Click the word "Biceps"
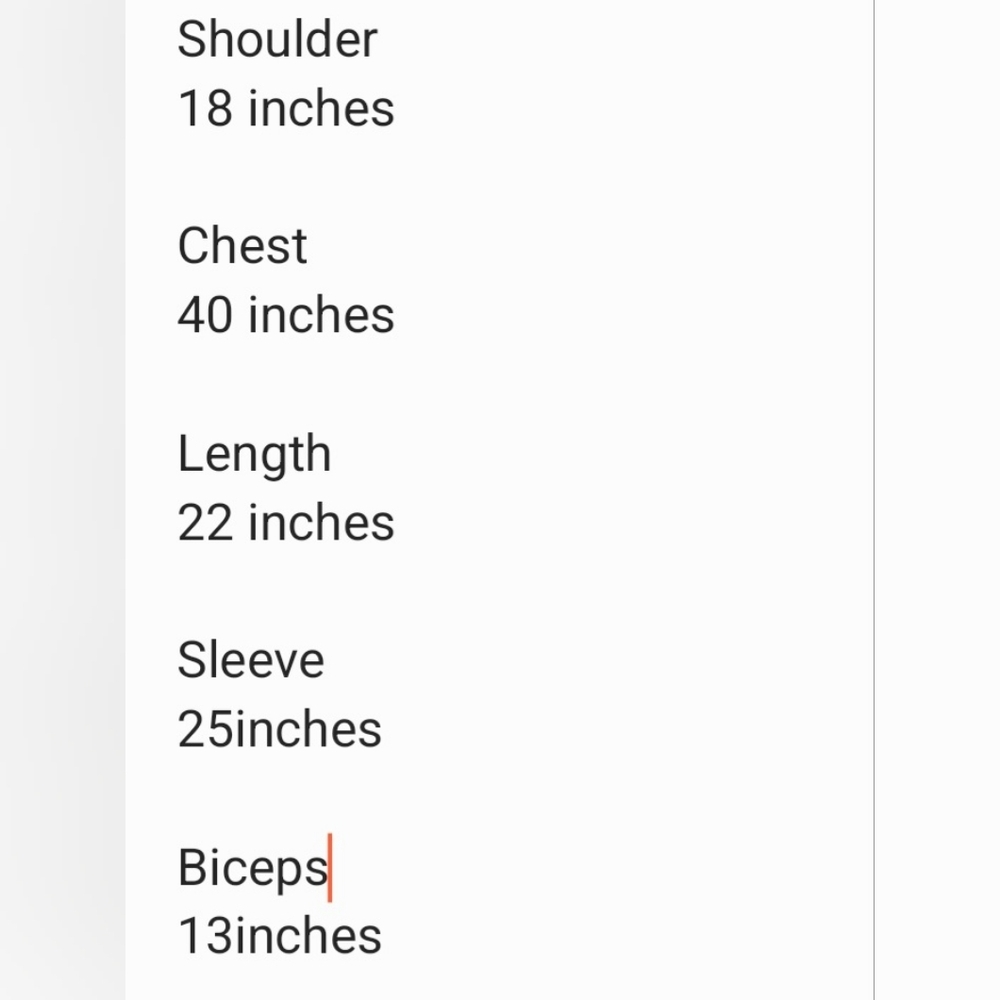The height and width of the screenshot is (1000, 1000). pyautogui.click(x=253, y=869)
